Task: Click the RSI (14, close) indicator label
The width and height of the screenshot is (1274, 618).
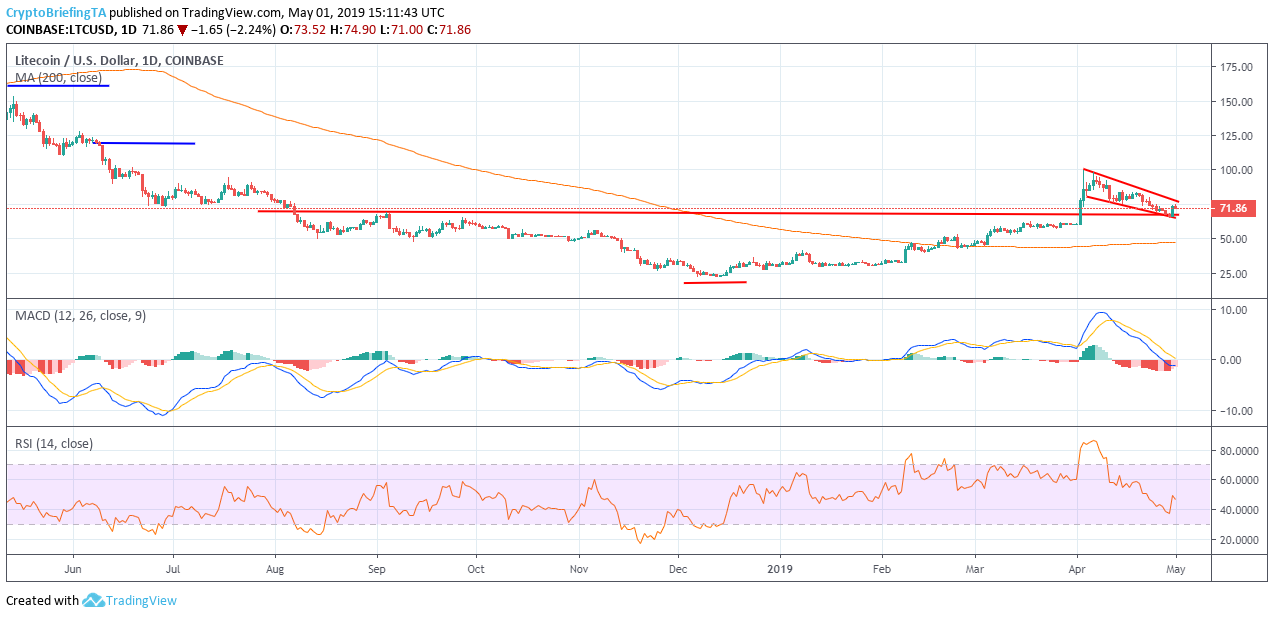Action: [x=54, y=443]
